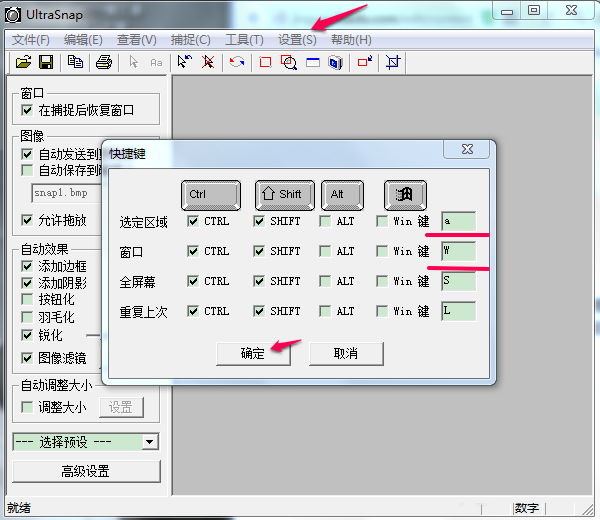Screen dimensions: 600x520
Task: Click the Shift key image in dialog
Action: coord(285,195)
